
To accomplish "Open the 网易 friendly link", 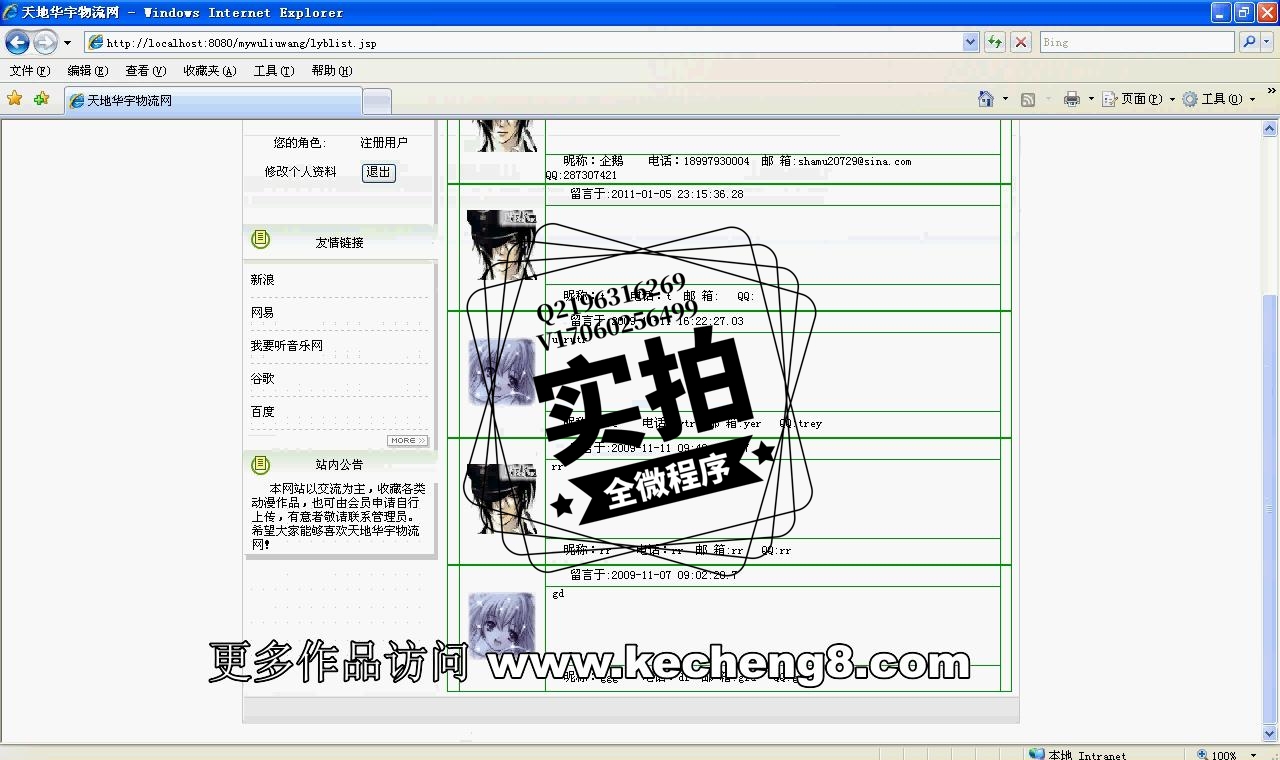I will pos(262,313).
